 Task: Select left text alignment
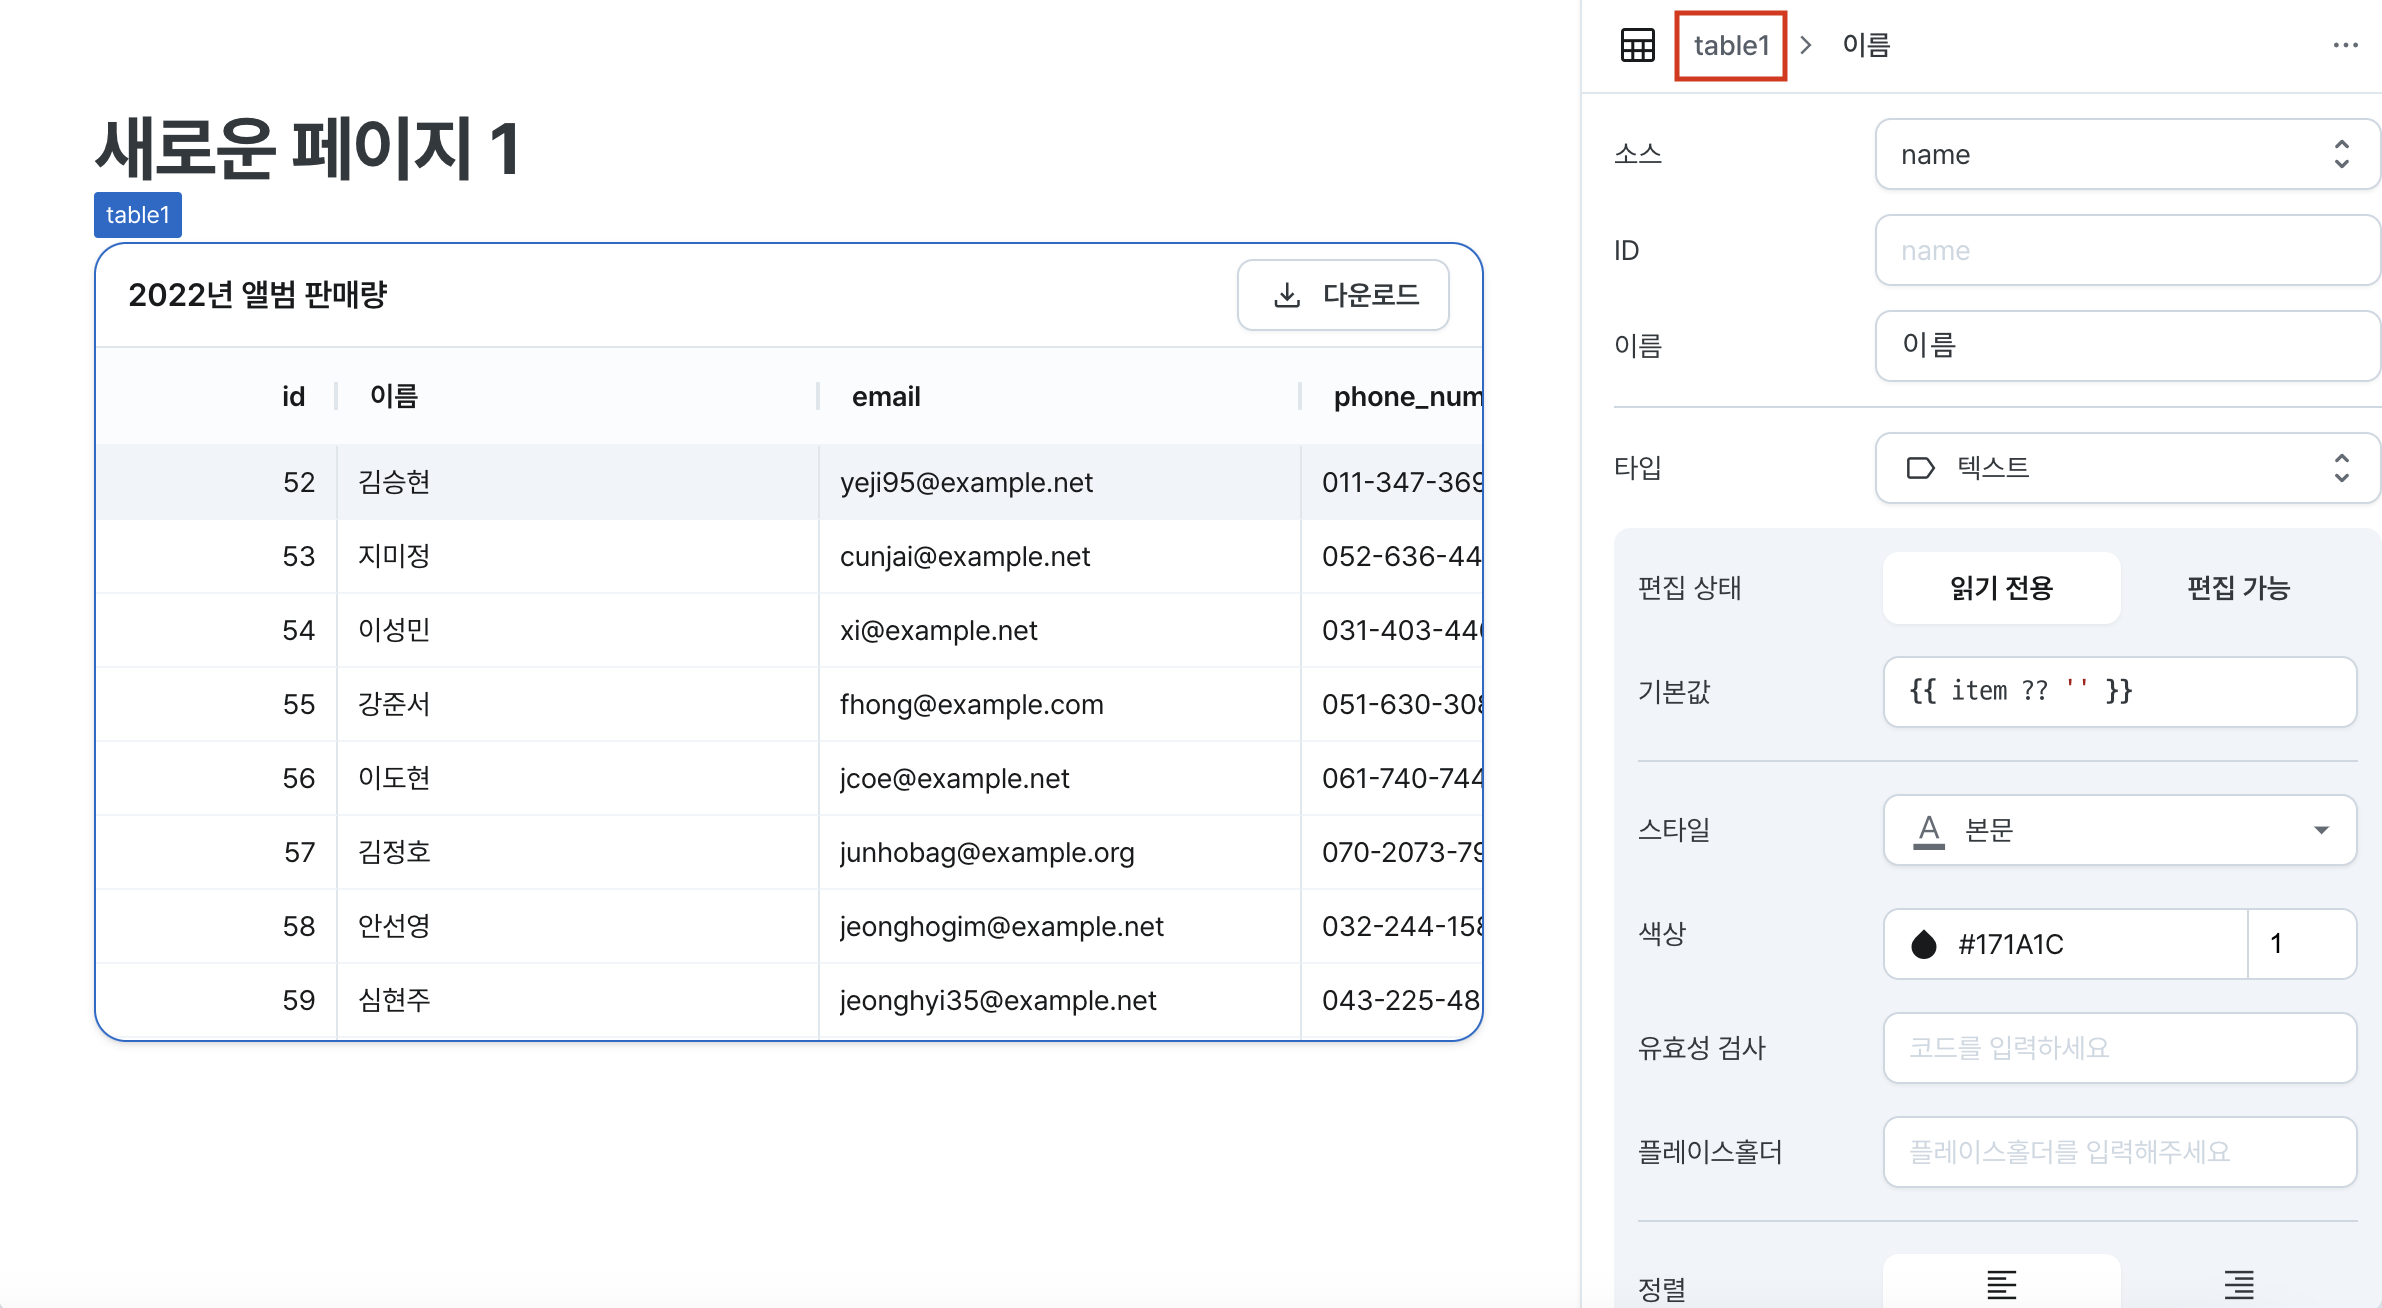pos(2001,1283)
